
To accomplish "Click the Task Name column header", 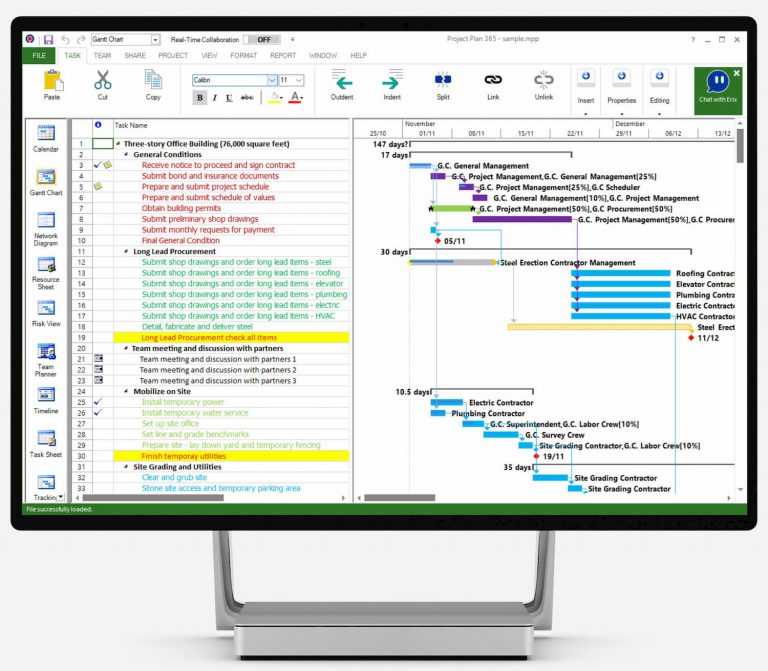I will click(231, 125).
